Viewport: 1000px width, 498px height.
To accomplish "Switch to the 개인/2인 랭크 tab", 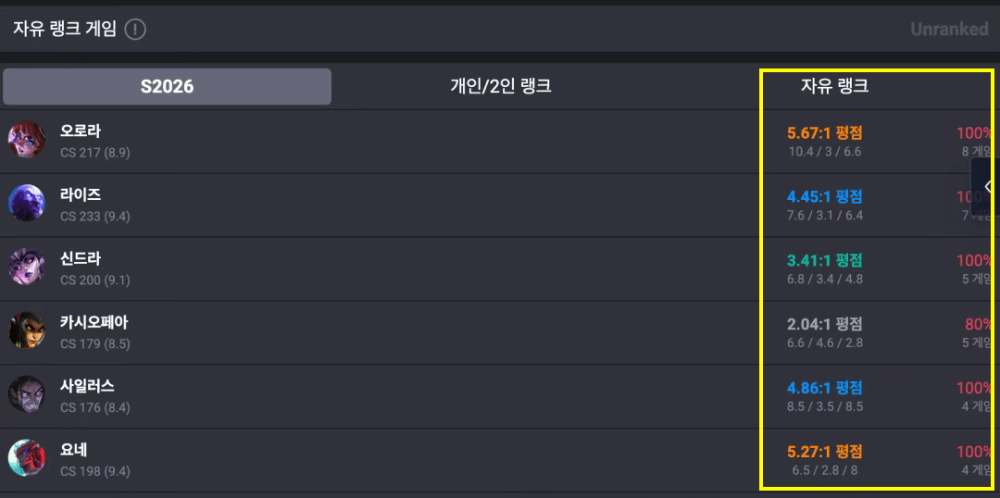I will click(x=500, y=87).
